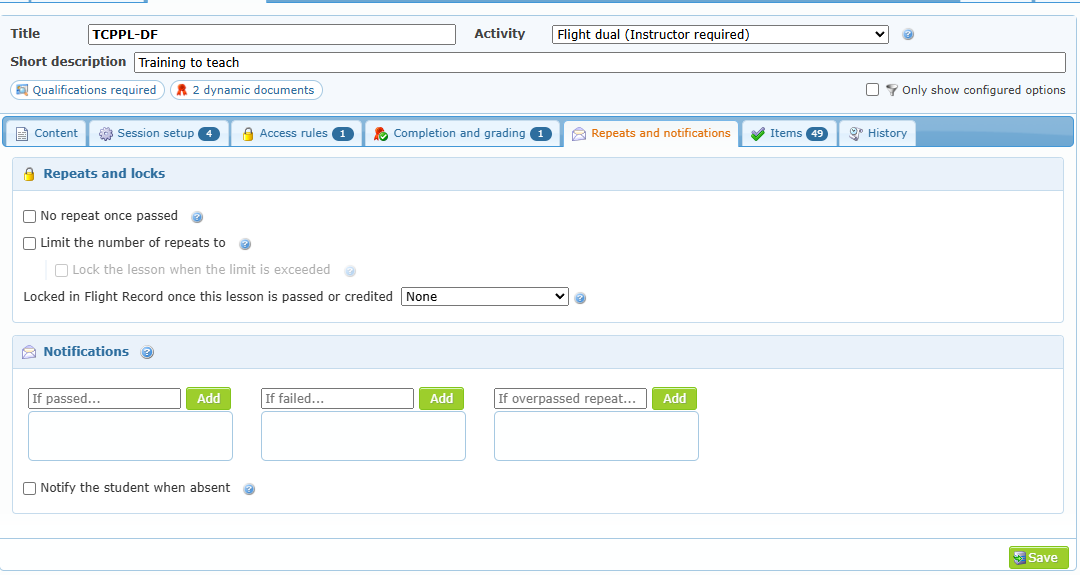Check Only show configured options box

pos(872,90)
